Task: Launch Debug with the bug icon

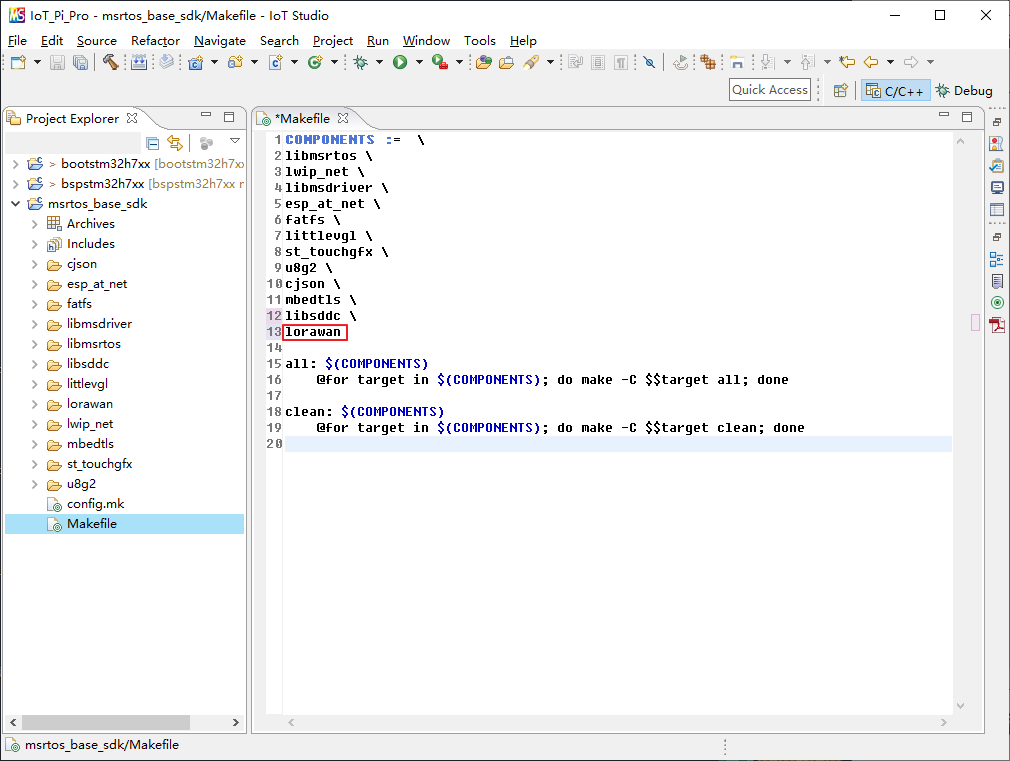Action: 361,62
